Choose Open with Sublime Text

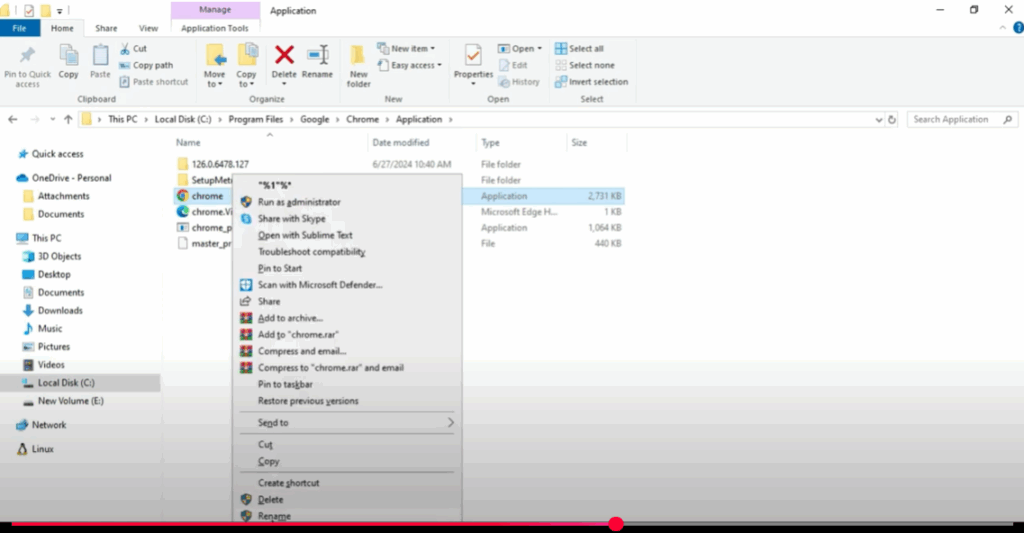point(347,235)
